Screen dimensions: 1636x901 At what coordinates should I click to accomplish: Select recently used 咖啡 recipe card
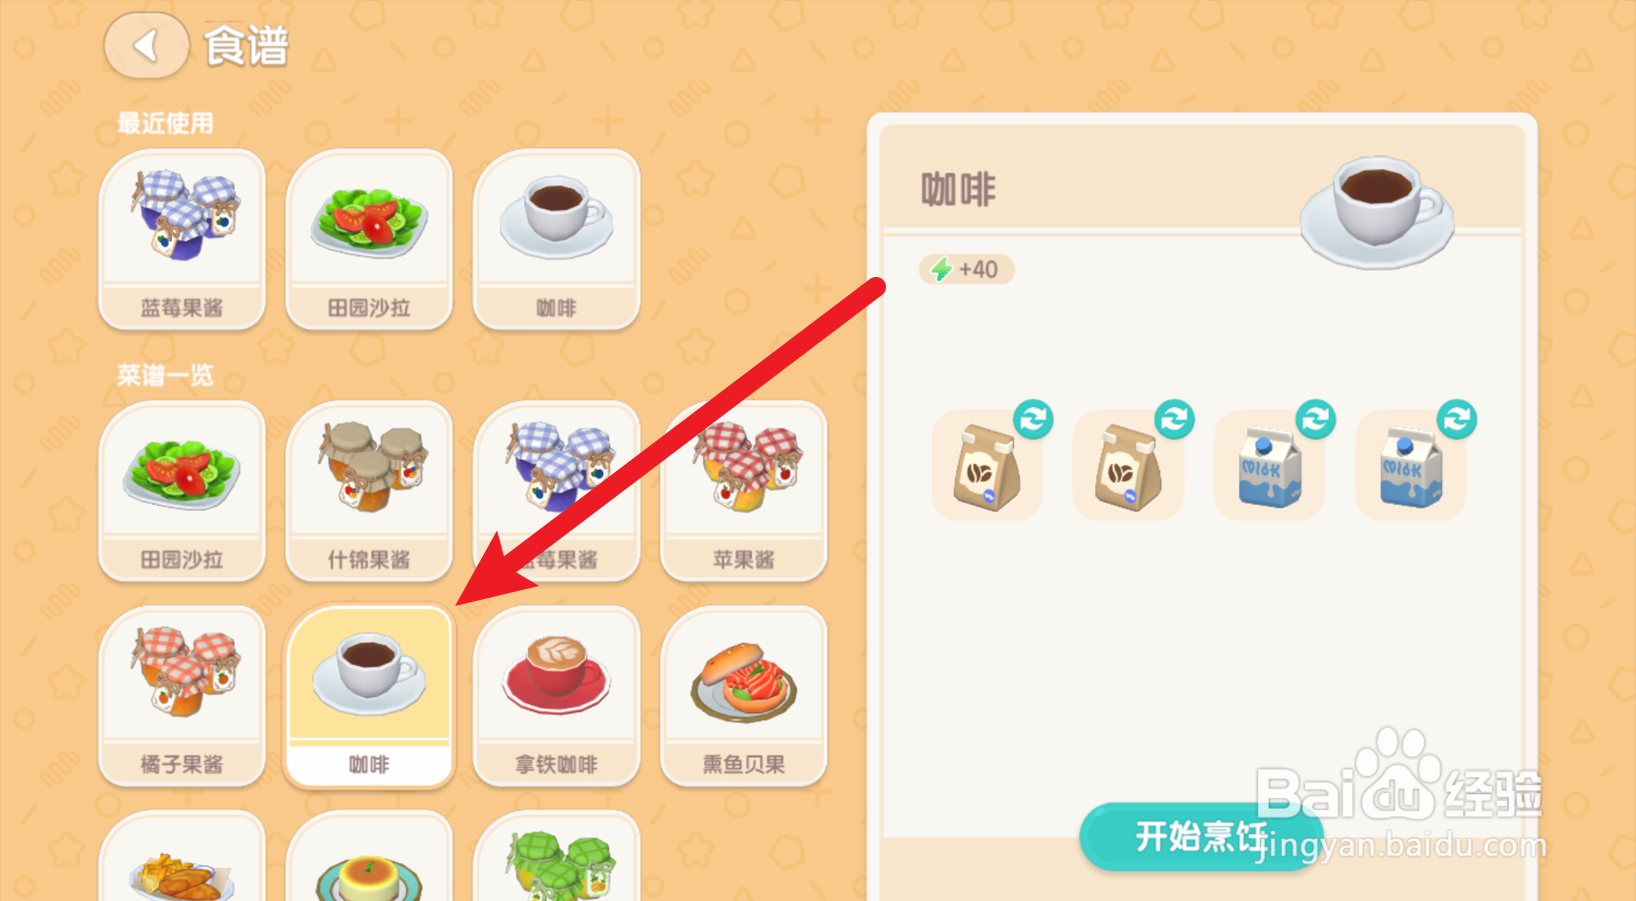click(556, 239)
